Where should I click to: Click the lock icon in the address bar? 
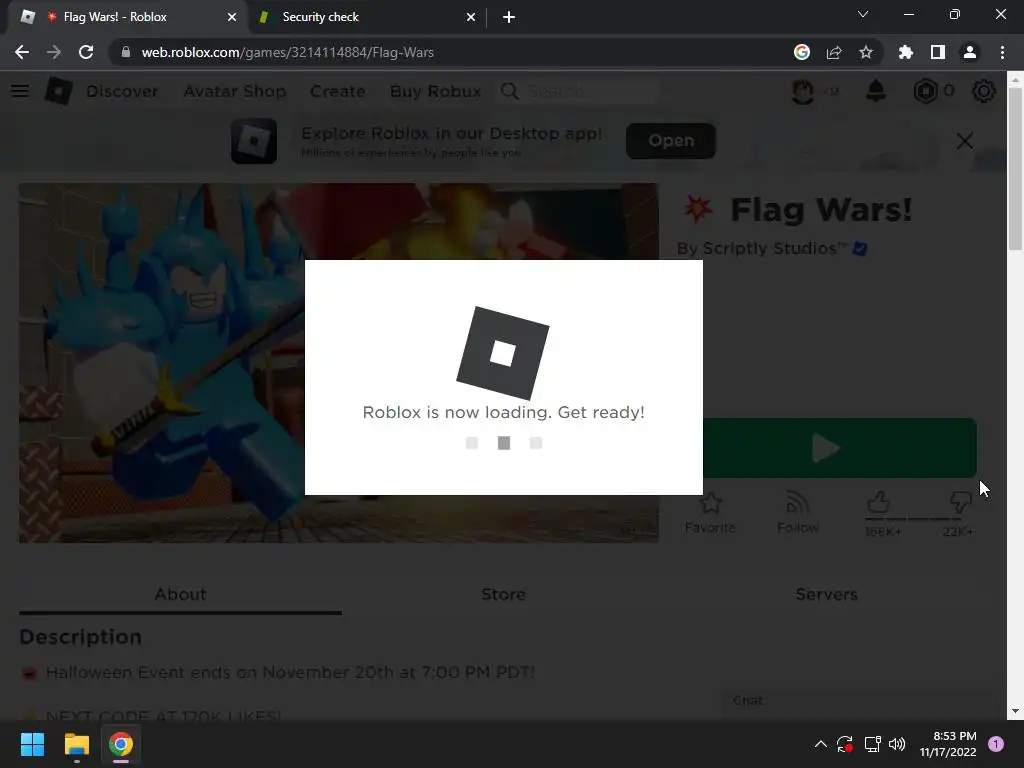126,52
